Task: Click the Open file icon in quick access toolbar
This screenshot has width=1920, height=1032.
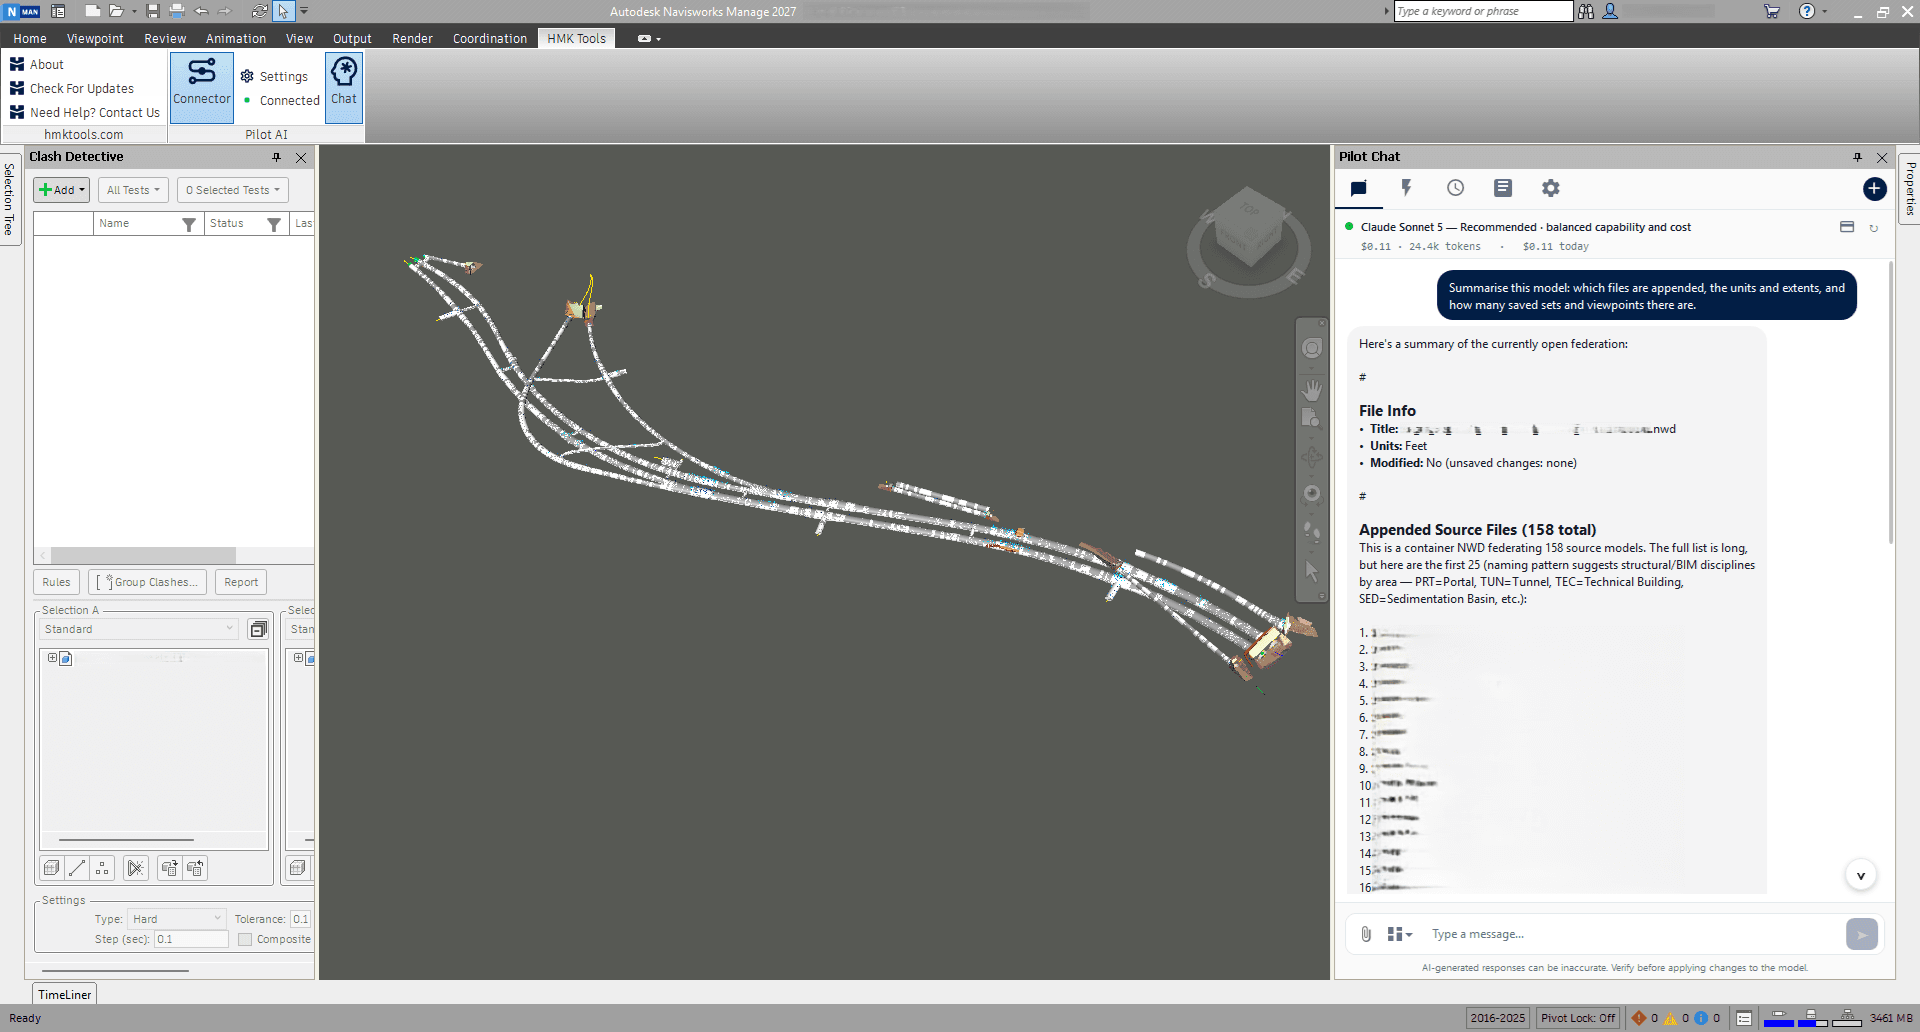Action: point(116,11)
